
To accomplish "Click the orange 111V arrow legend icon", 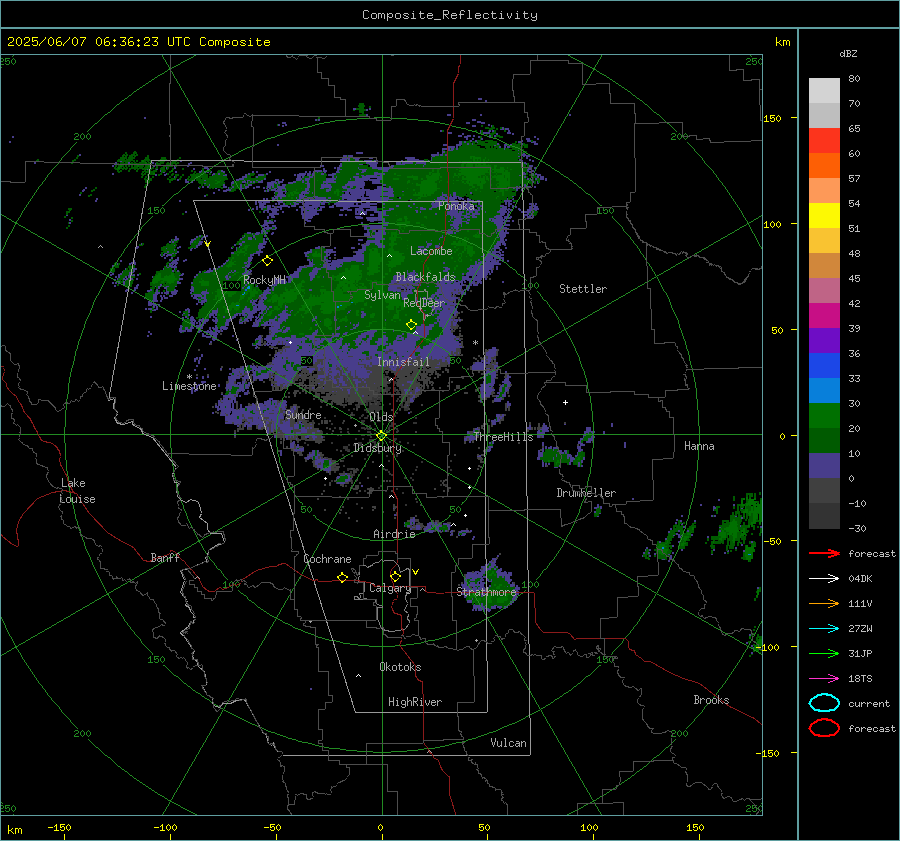I will click(824, 603).
